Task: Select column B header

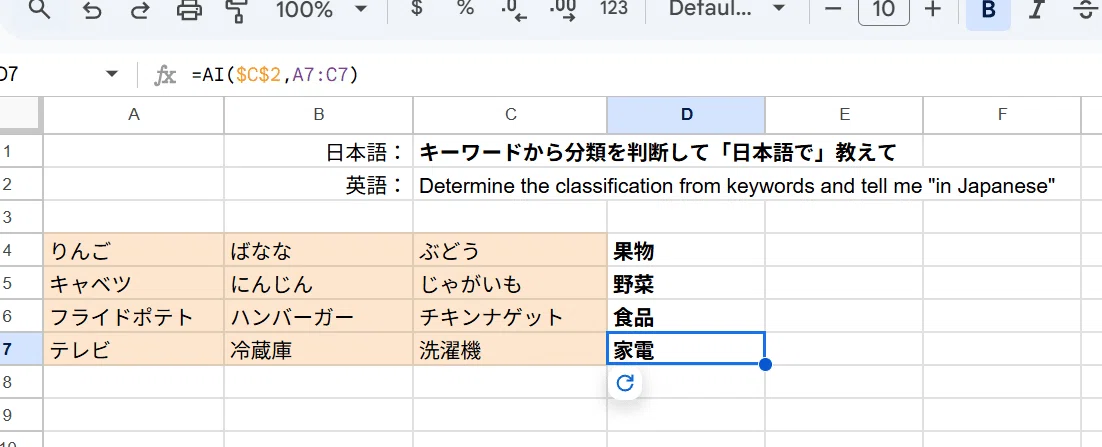Action: click(318, 115)
